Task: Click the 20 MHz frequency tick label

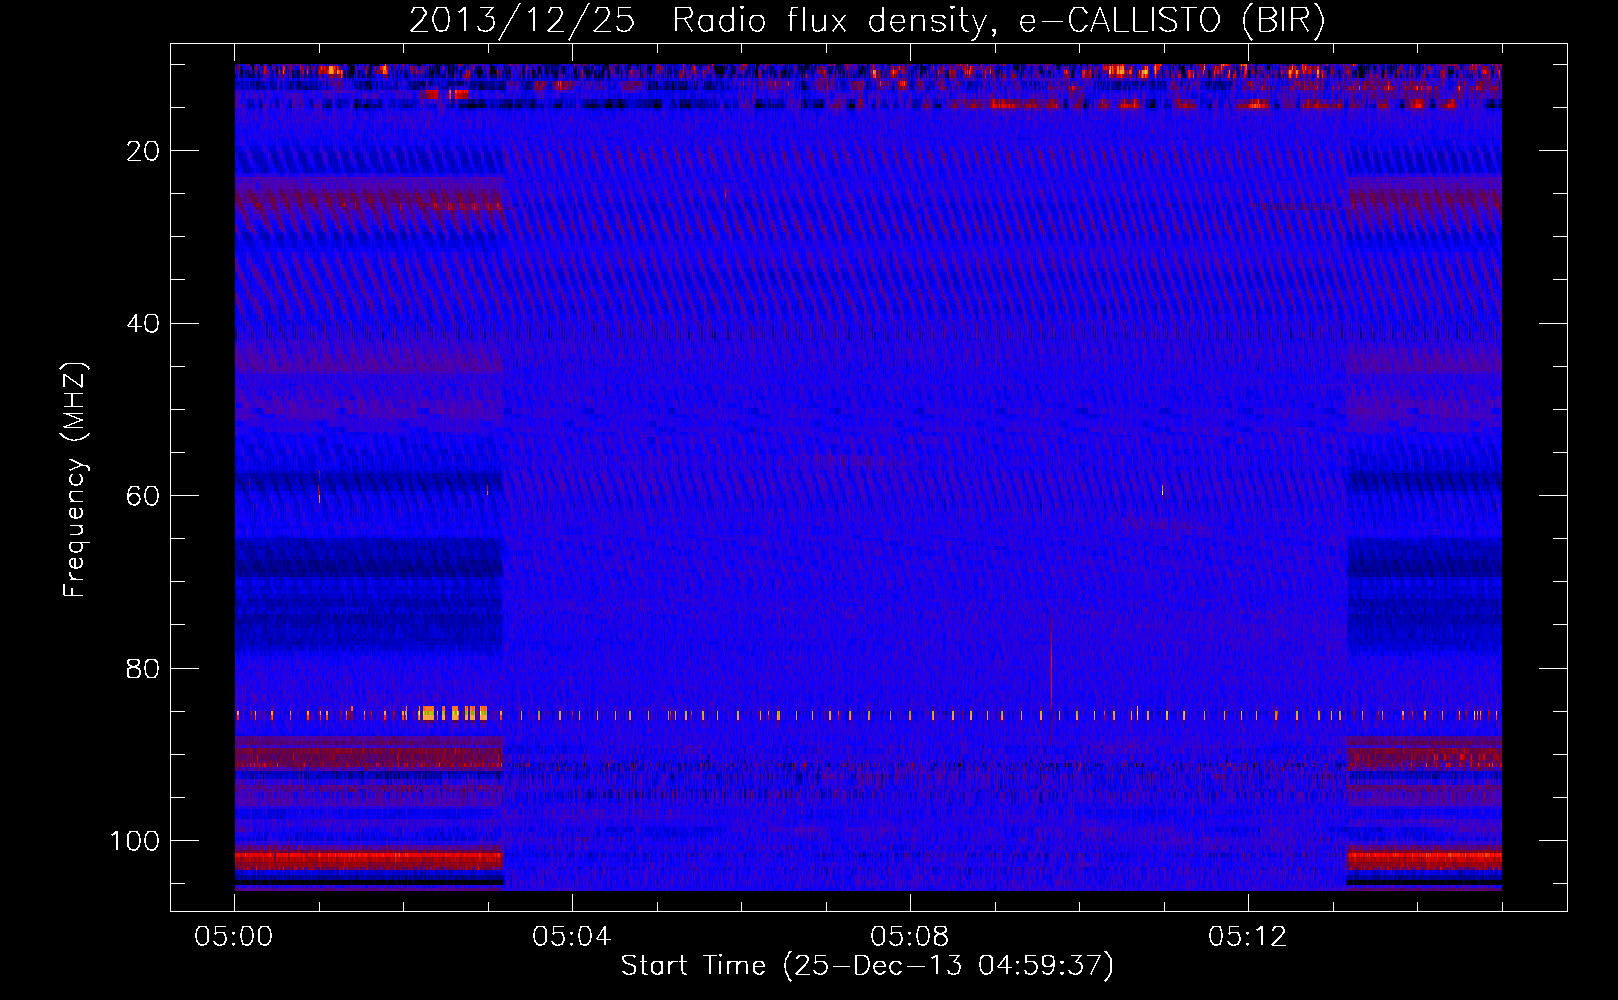Action: coord(144,151)
